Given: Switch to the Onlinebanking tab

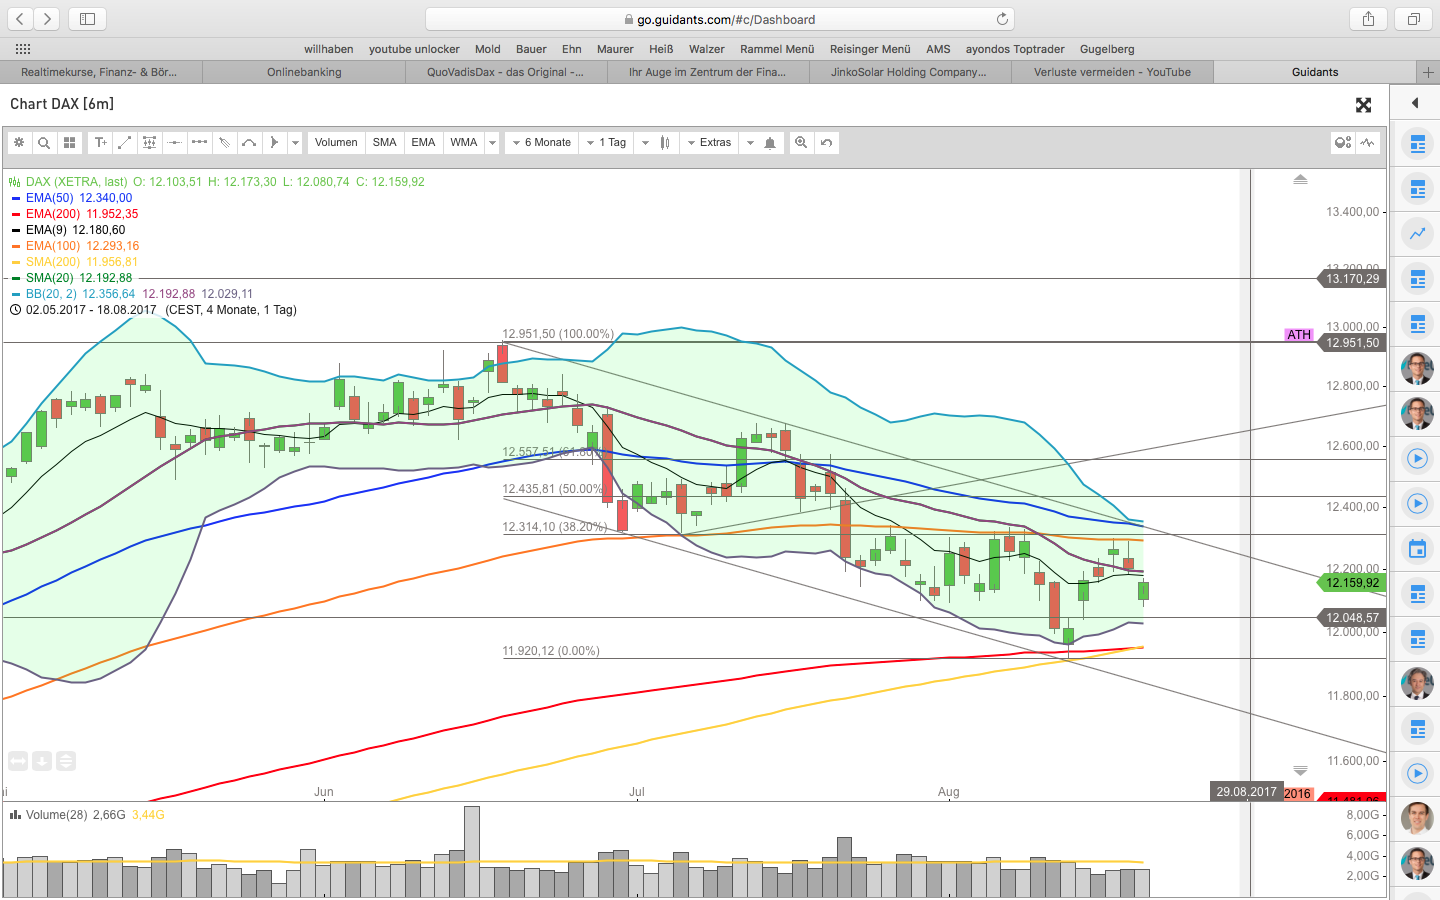Looking at the screenshot, I should click(x=304, y=72).
